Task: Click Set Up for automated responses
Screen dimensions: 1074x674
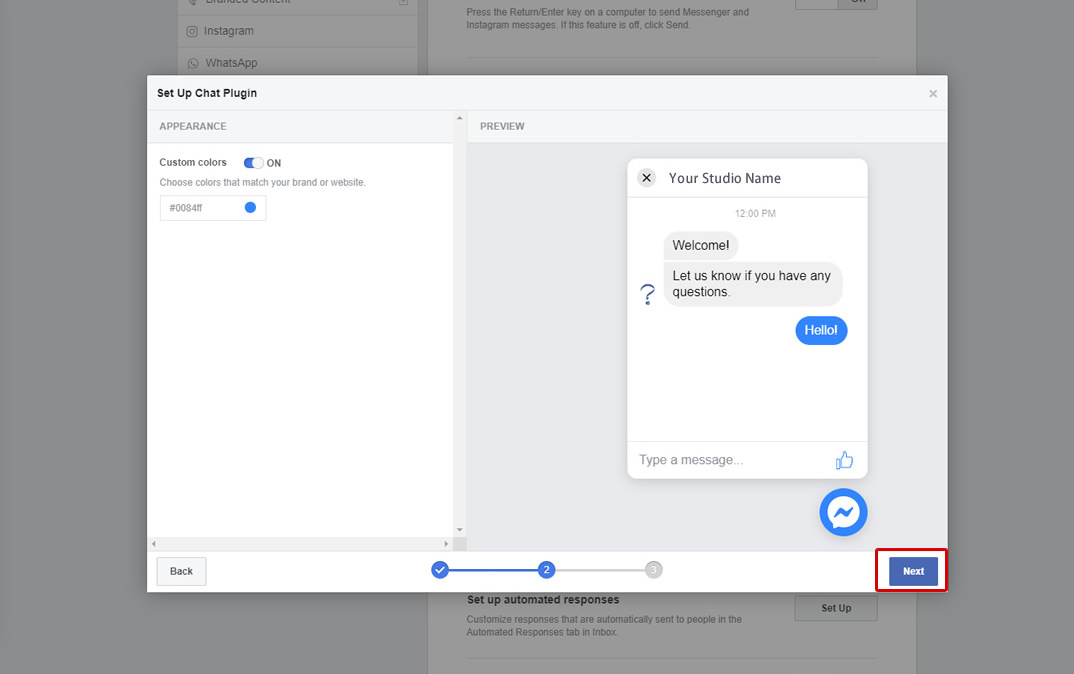Action: click(x=836, y=608)
